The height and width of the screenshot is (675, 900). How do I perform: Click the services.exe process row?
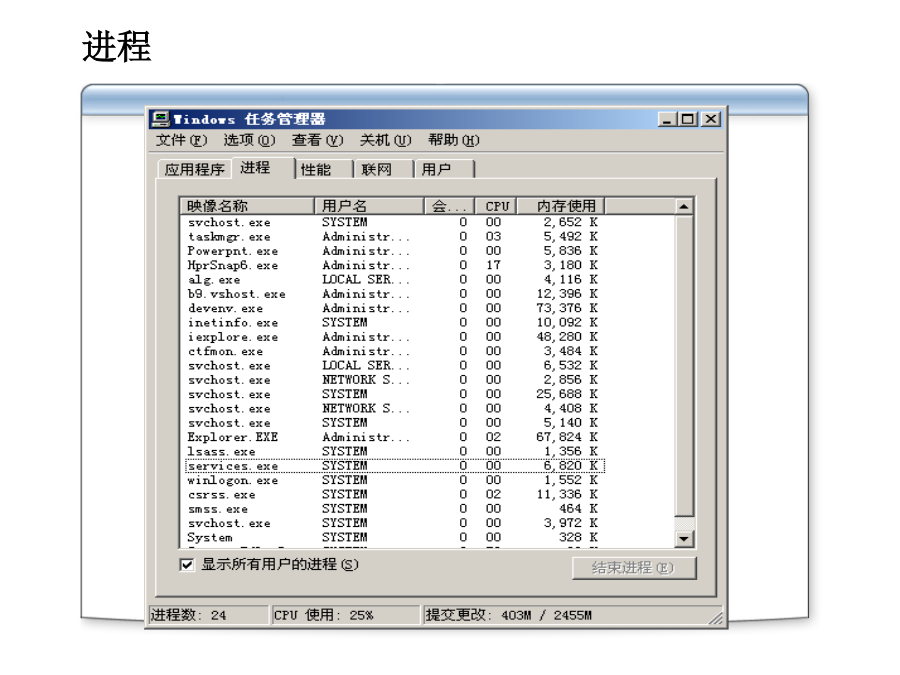[393, 466]
